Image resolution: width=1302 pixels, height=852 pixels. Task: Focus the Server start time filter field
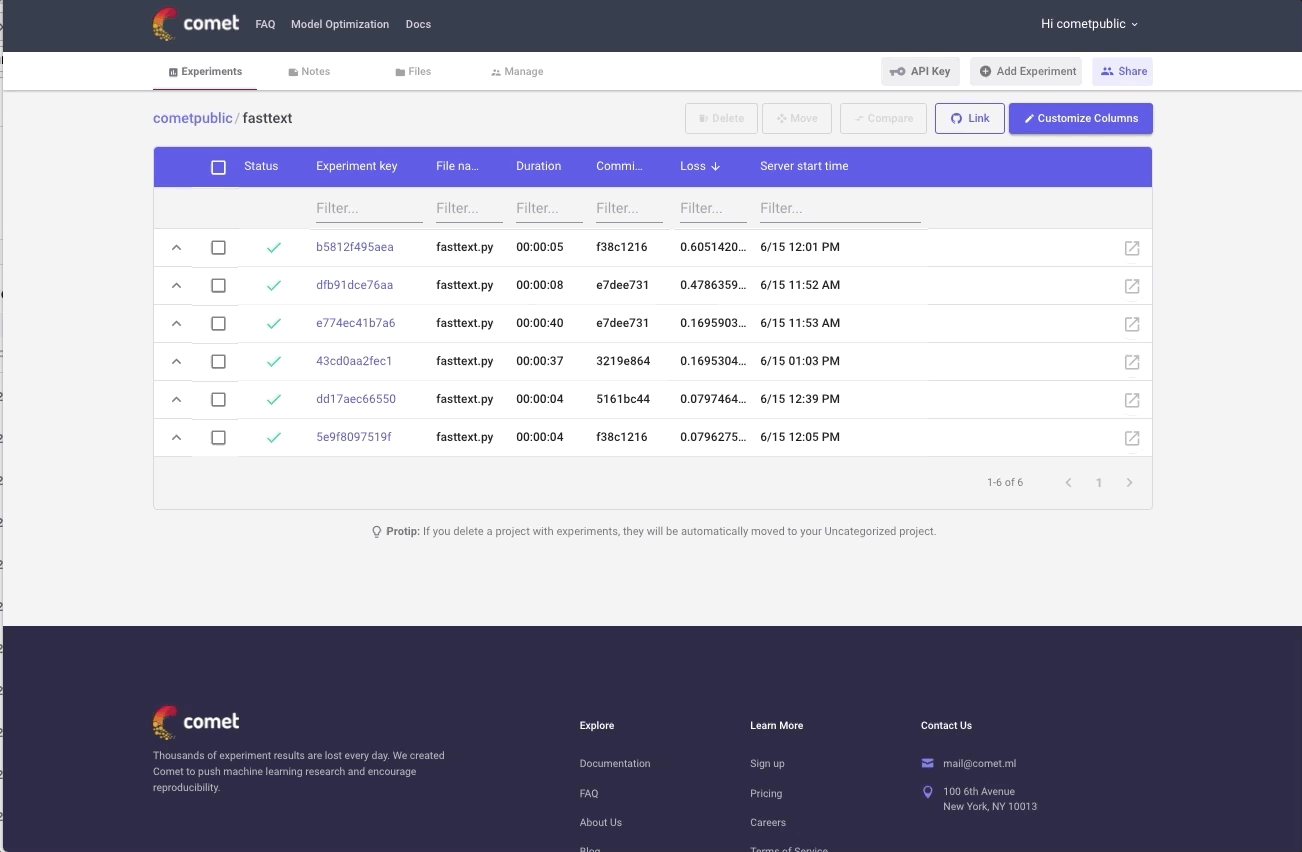(840, 208)
